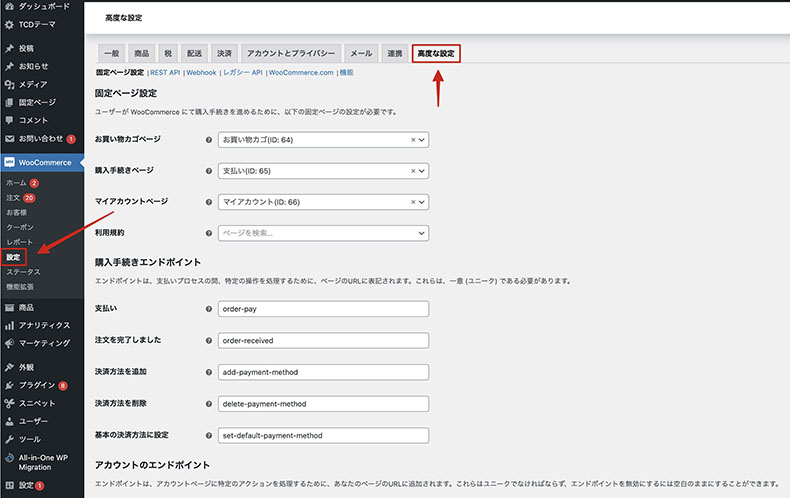Click help icon beside 支払い endpoint
This screenshot has width=790, height=498.
tap(209, 309)
